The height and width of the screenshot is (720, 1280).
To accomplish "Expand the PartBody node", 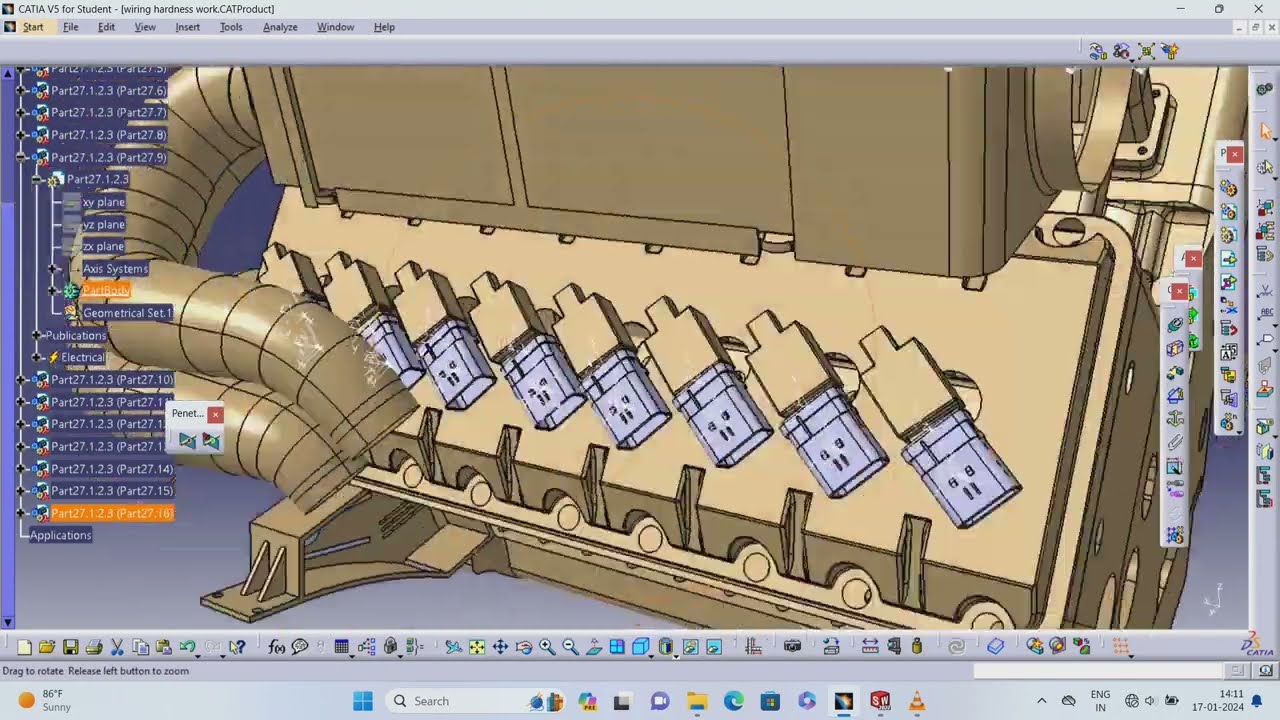I will (x=54, y=291).
